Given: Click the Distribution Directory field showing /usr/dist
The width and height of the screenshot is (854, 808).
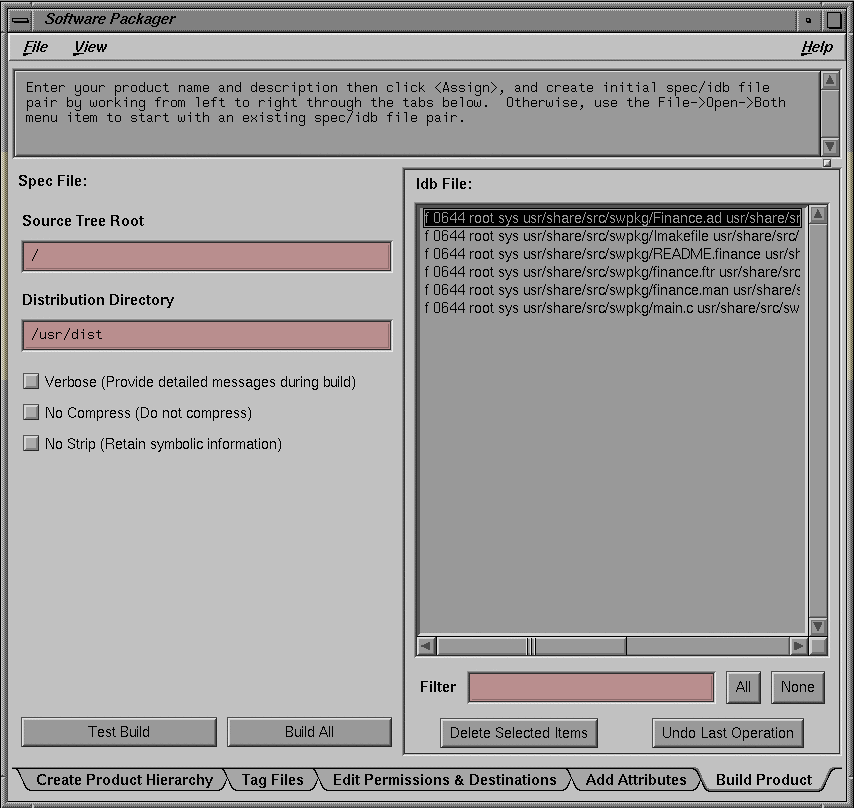Looking at the screenshot, I should (x=206, y=335).
